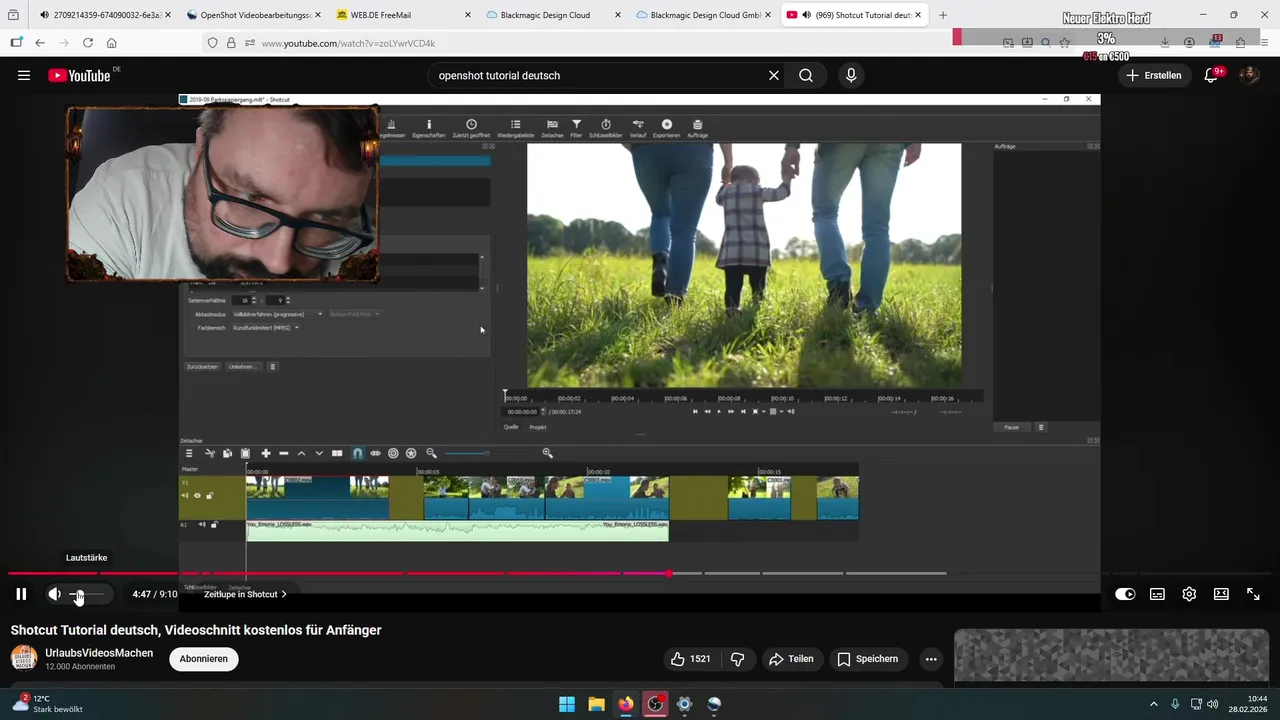Mute the video with the speaker icon

click(54, 594)
